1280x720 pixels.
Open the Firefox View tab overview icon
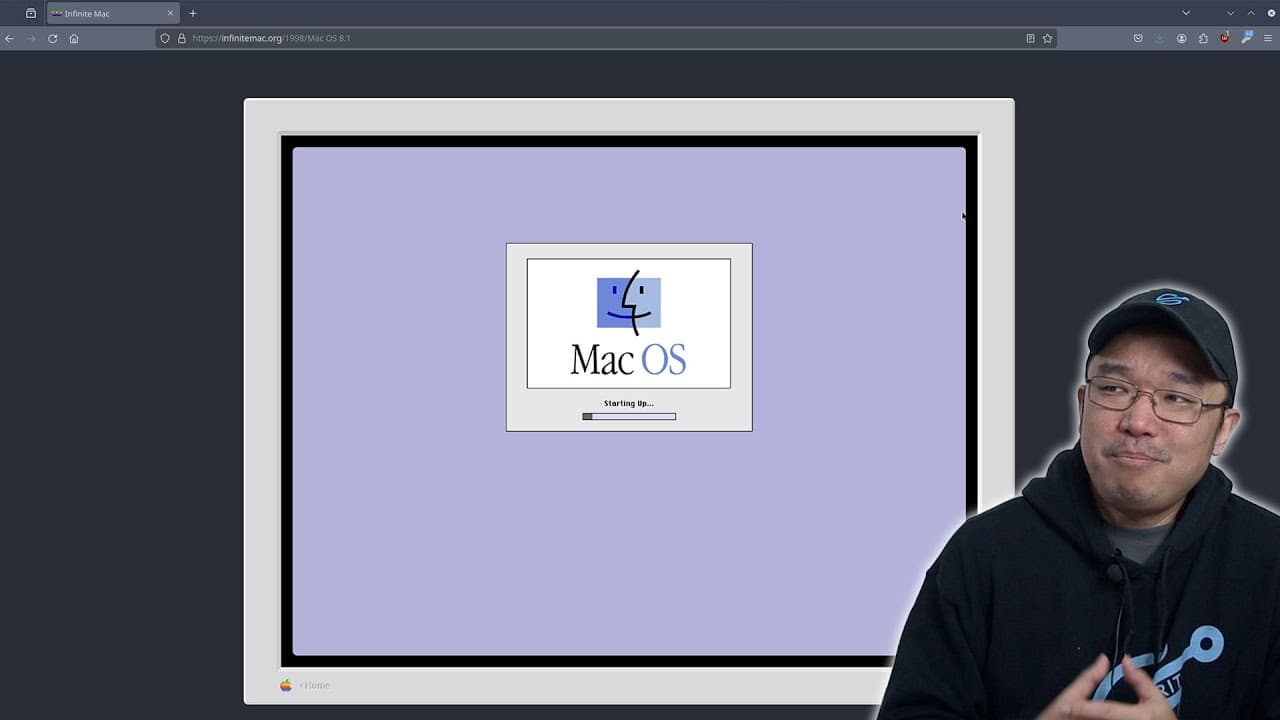(x=31, y=13)
